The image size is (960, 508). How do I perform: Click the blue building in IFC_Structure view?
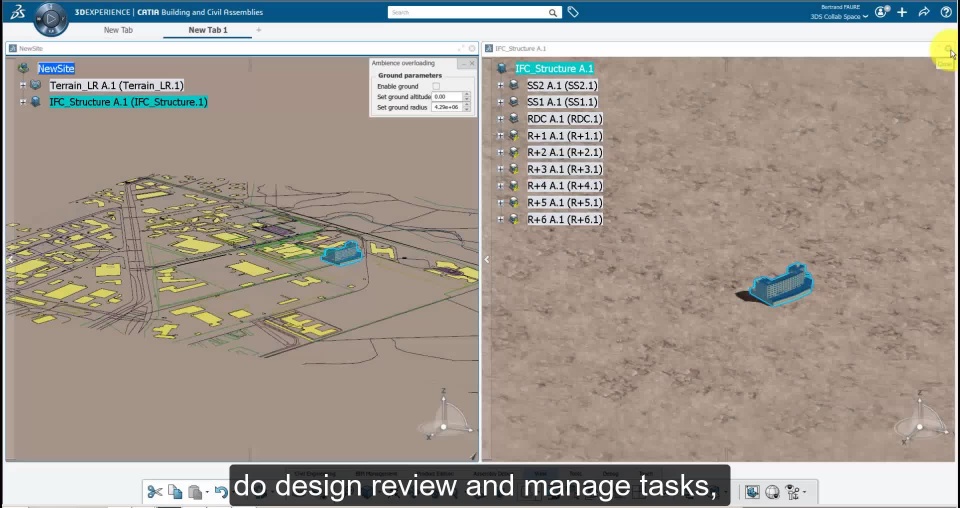click(781, 285)
